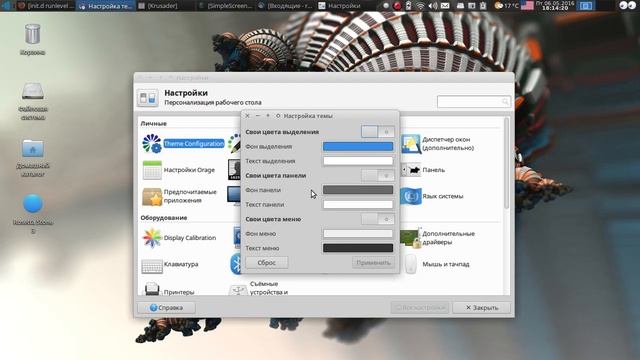Switch to Входящие mail taskbar window
640x360 pixels.
pyautogui.click(x=286, y=6)
